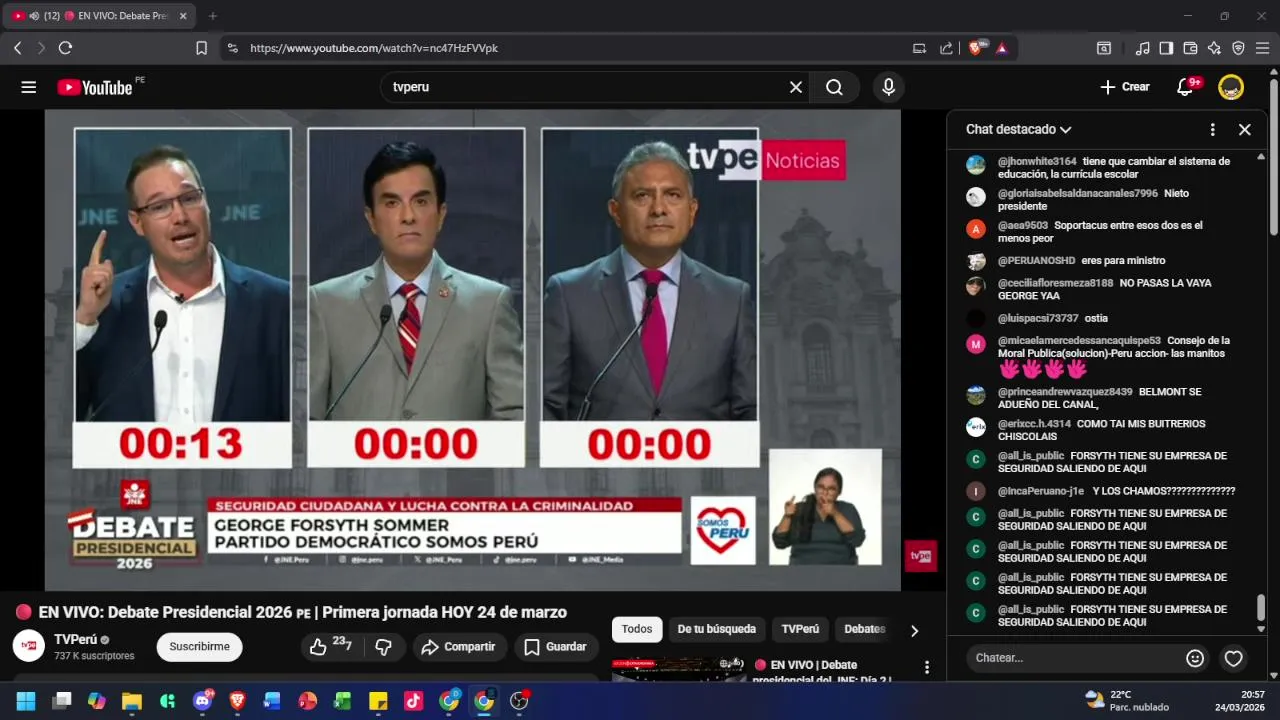Screen dimensions: 1280x720
Task: Open Brave Rewards triangle icon
Action: [x=1001, y=48]
